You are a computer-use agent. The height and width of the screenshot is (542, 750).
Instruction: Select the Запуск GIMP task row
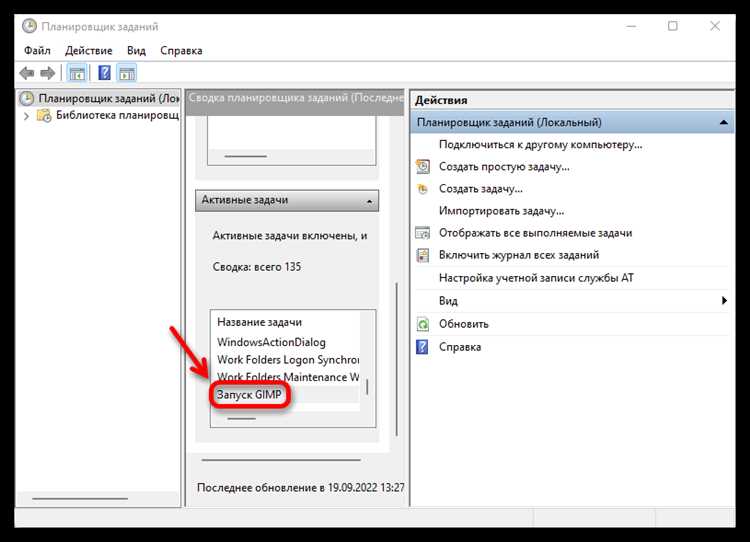(285, 395)
